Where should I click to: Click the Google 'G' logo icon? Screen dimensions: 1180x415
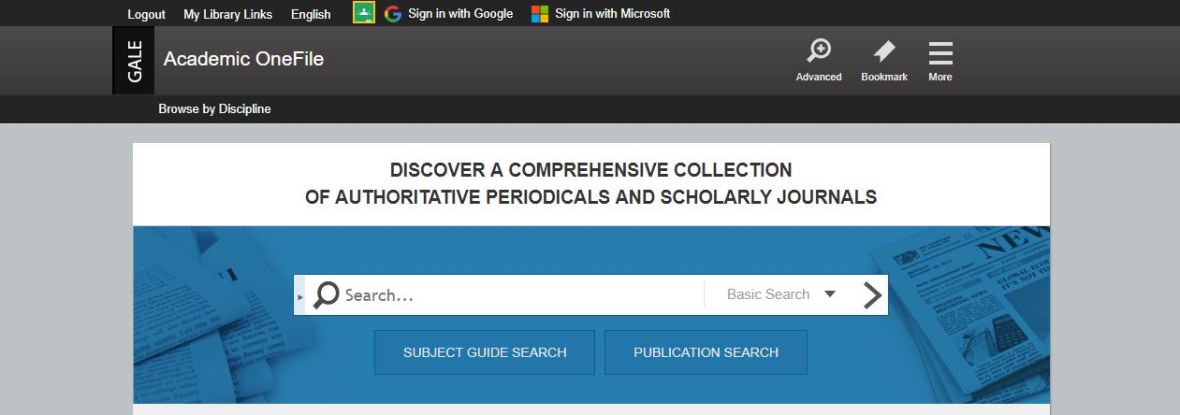tap(393, 14)
